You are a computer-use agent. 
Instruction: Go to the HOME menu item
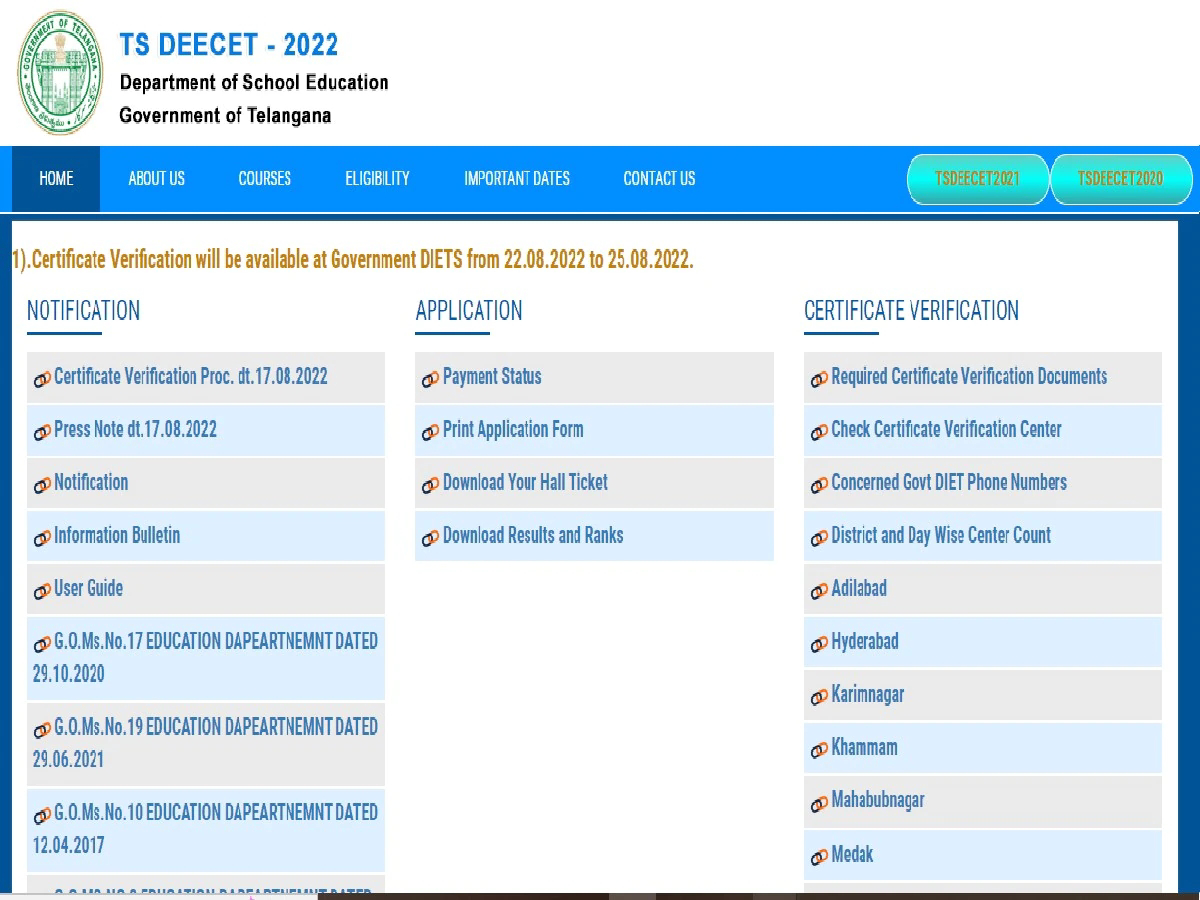point(56,179)
